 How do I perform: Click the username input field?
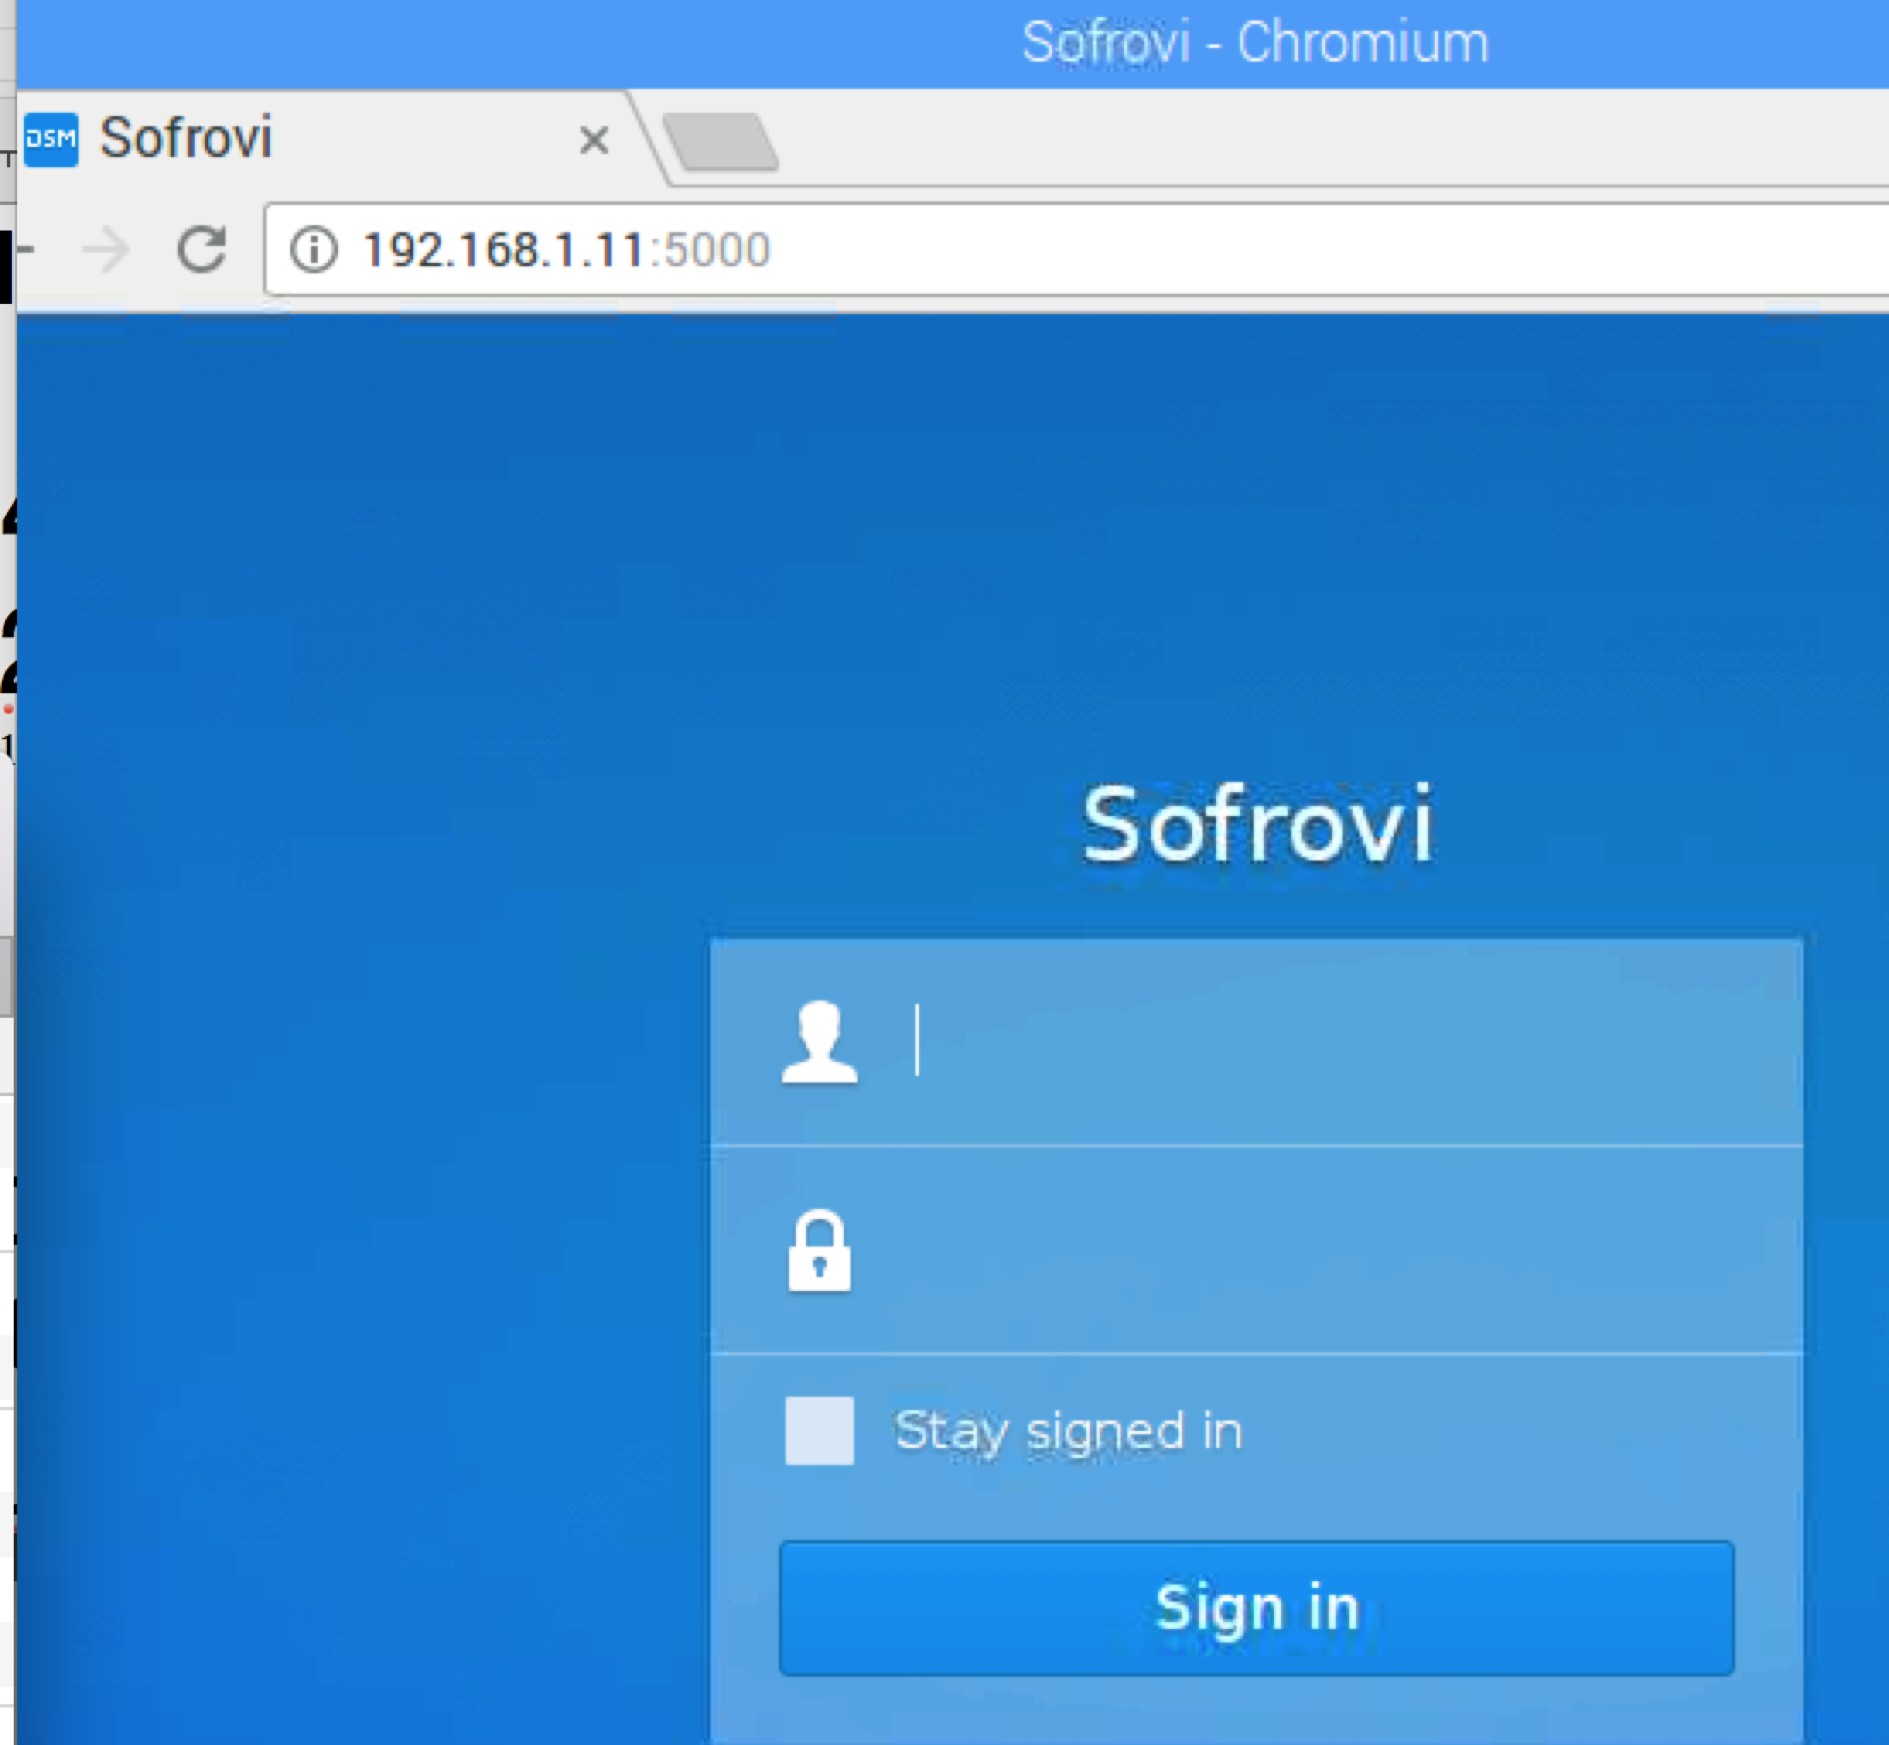pos(1256,1042)
